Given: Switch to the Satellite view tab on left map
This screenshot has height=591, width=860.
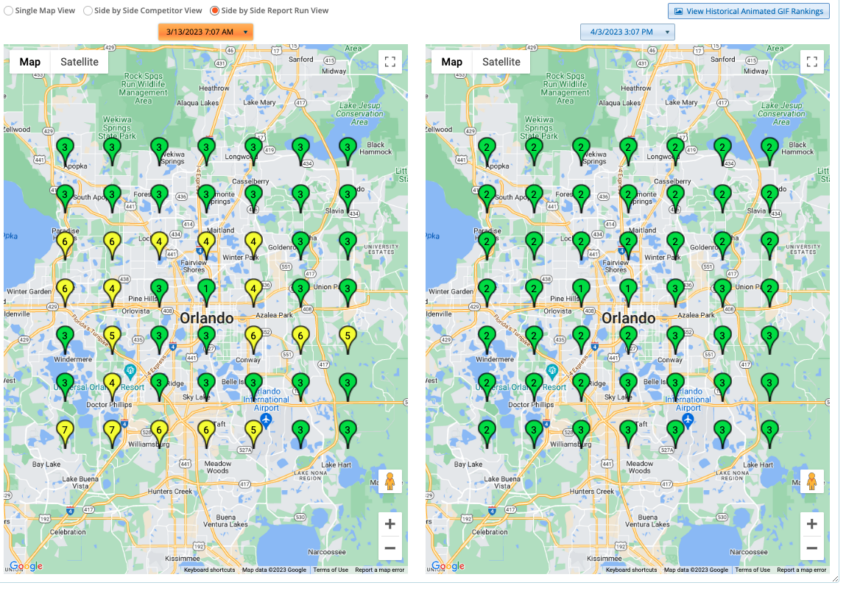Looking at the screenshot, I should pos(80,61).
